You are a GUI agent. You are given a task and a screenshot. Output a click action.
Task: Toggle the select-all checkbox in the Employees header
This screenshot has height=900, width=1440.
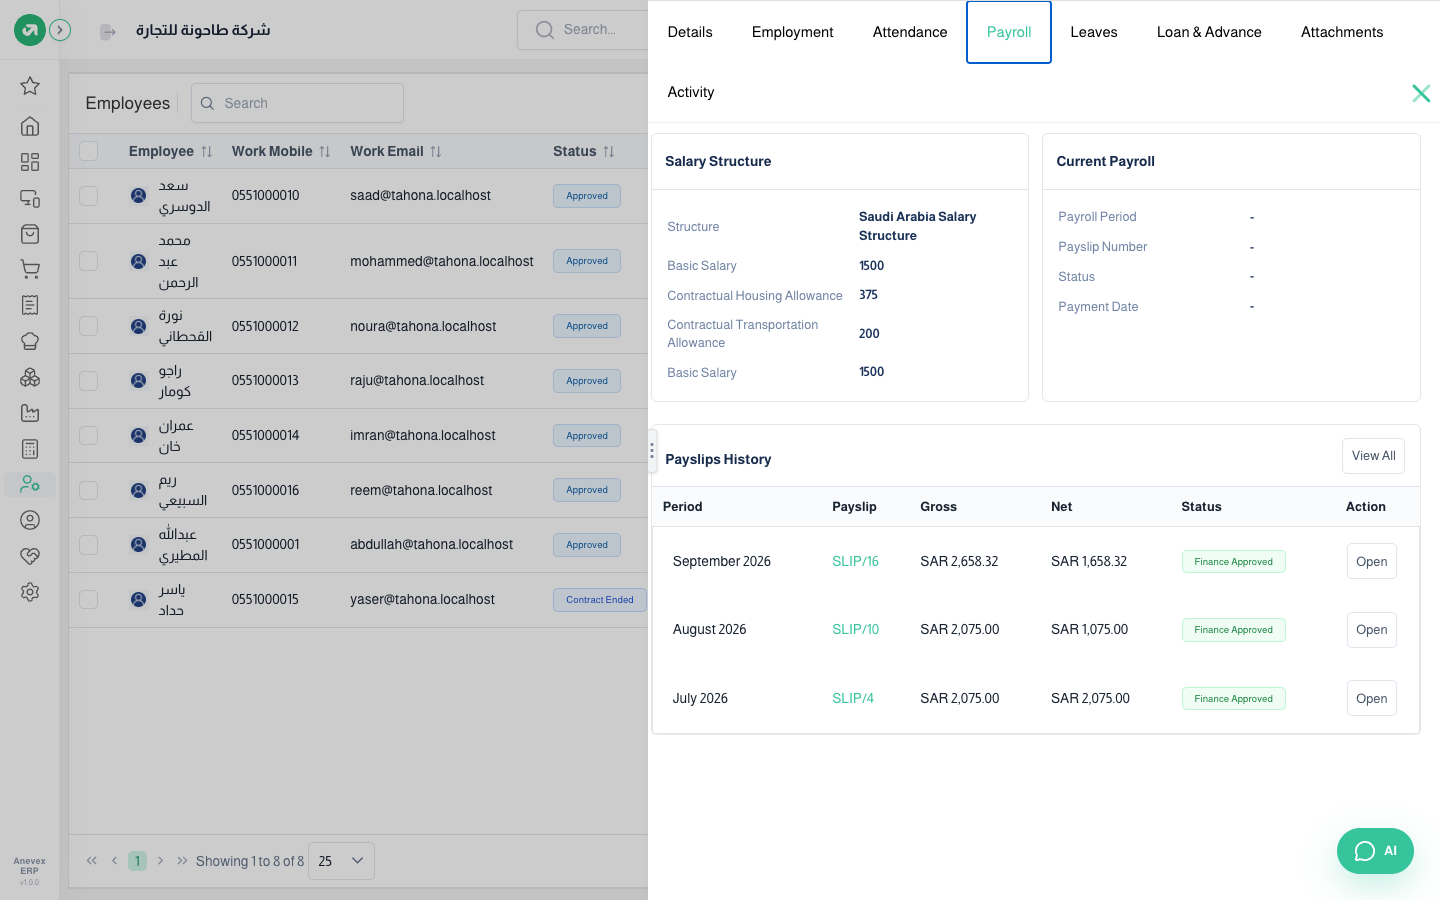point(89,151)
